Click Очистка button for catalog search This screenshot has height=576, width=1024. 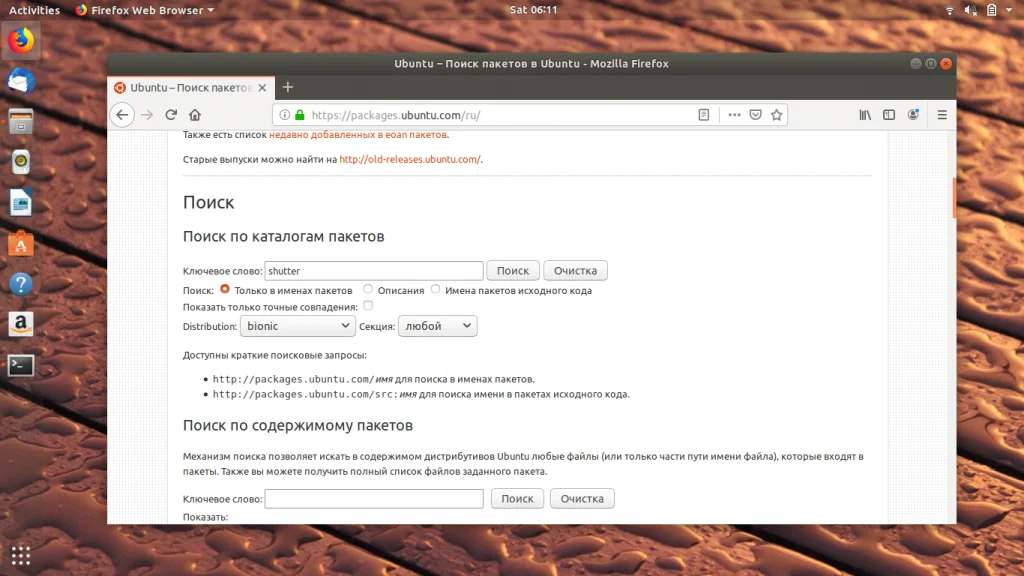pos(575,270)
